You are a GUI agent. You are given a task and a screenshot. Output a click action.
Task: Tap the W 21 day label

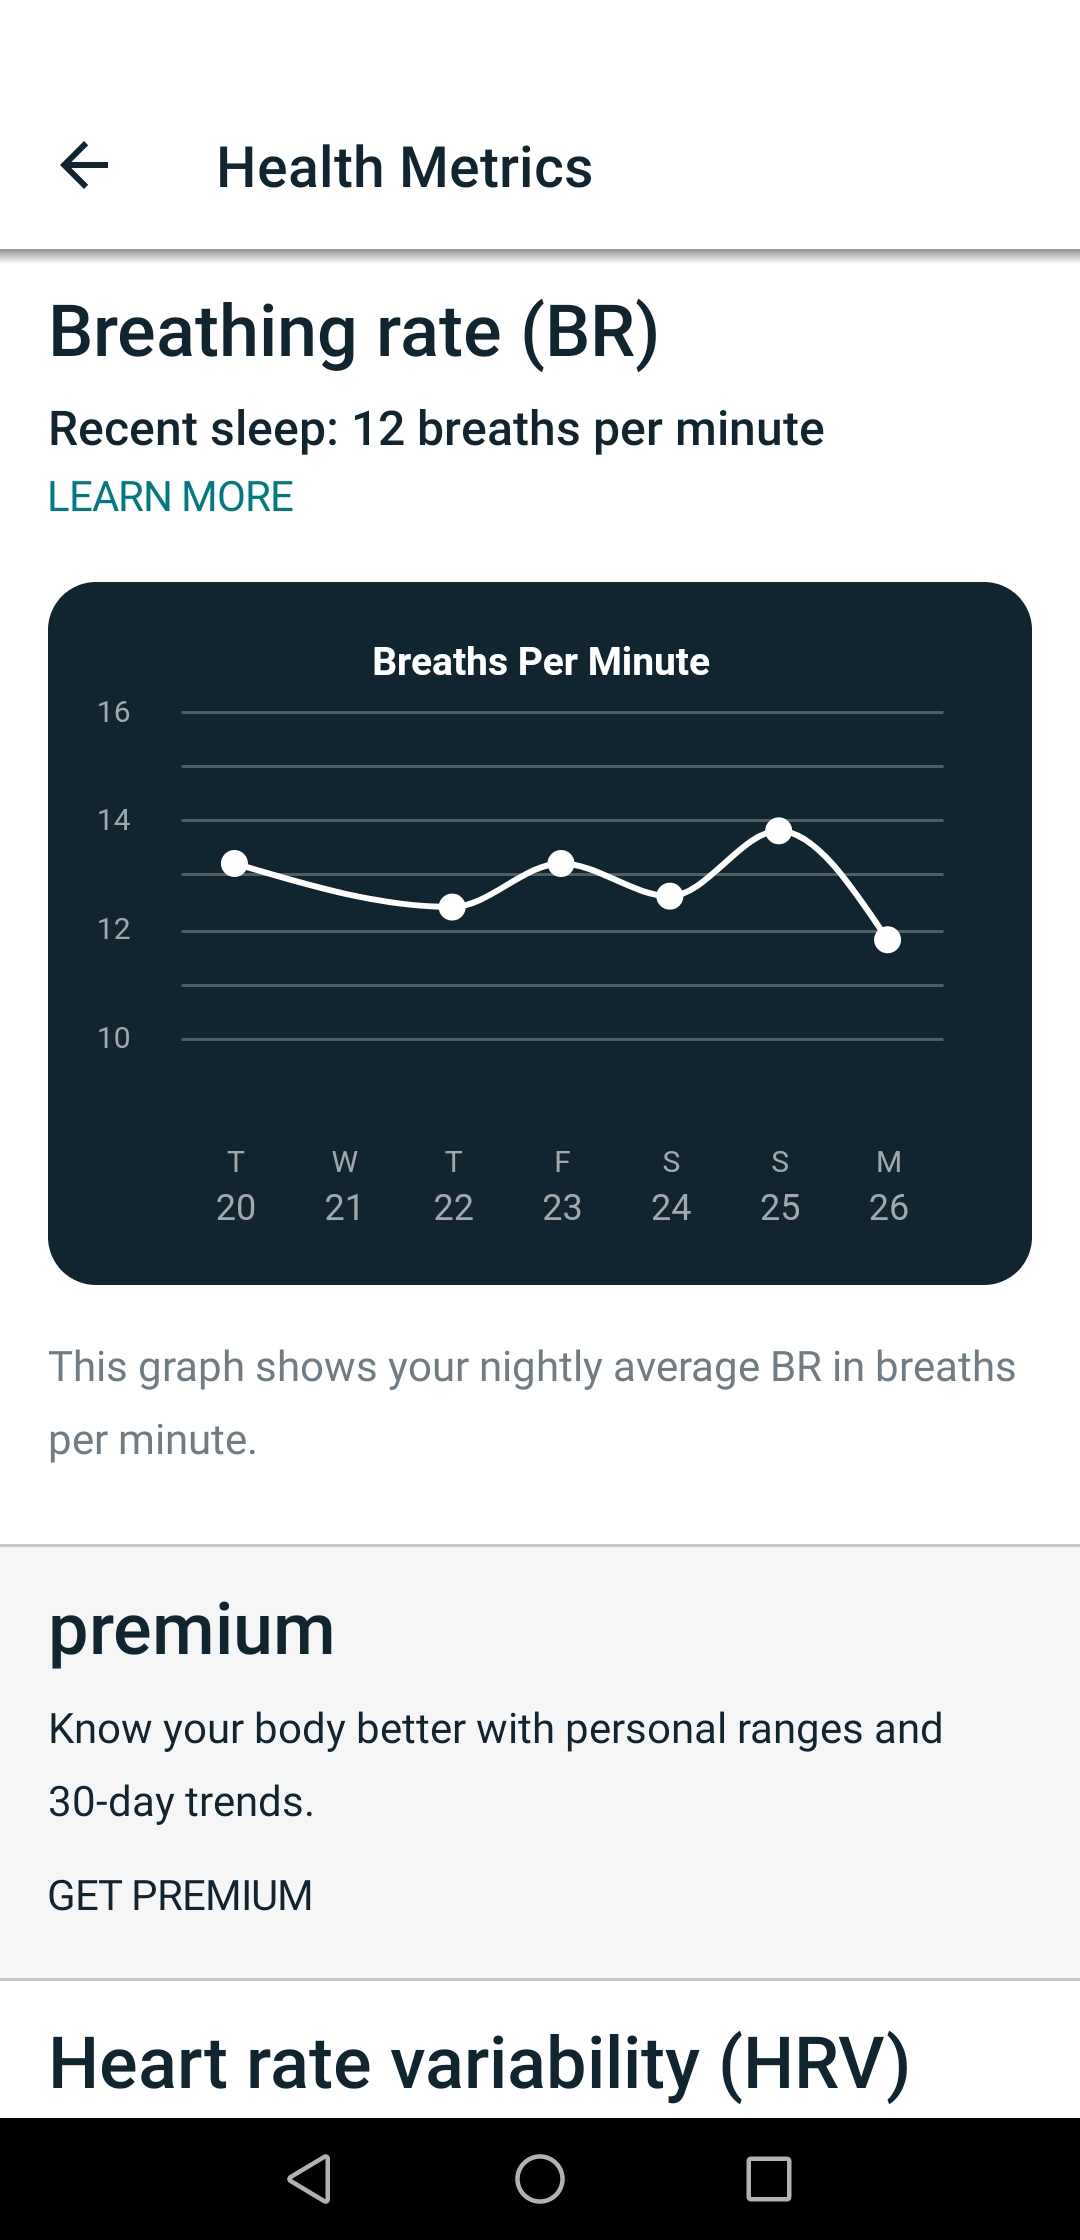point(344,1186)
